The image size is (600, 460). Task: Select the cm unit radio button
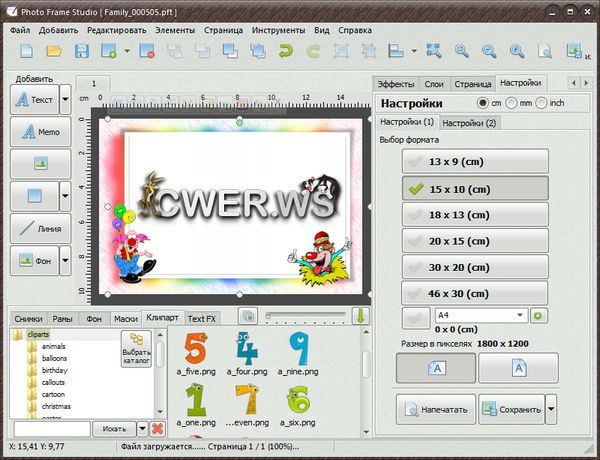pos(484,103)
